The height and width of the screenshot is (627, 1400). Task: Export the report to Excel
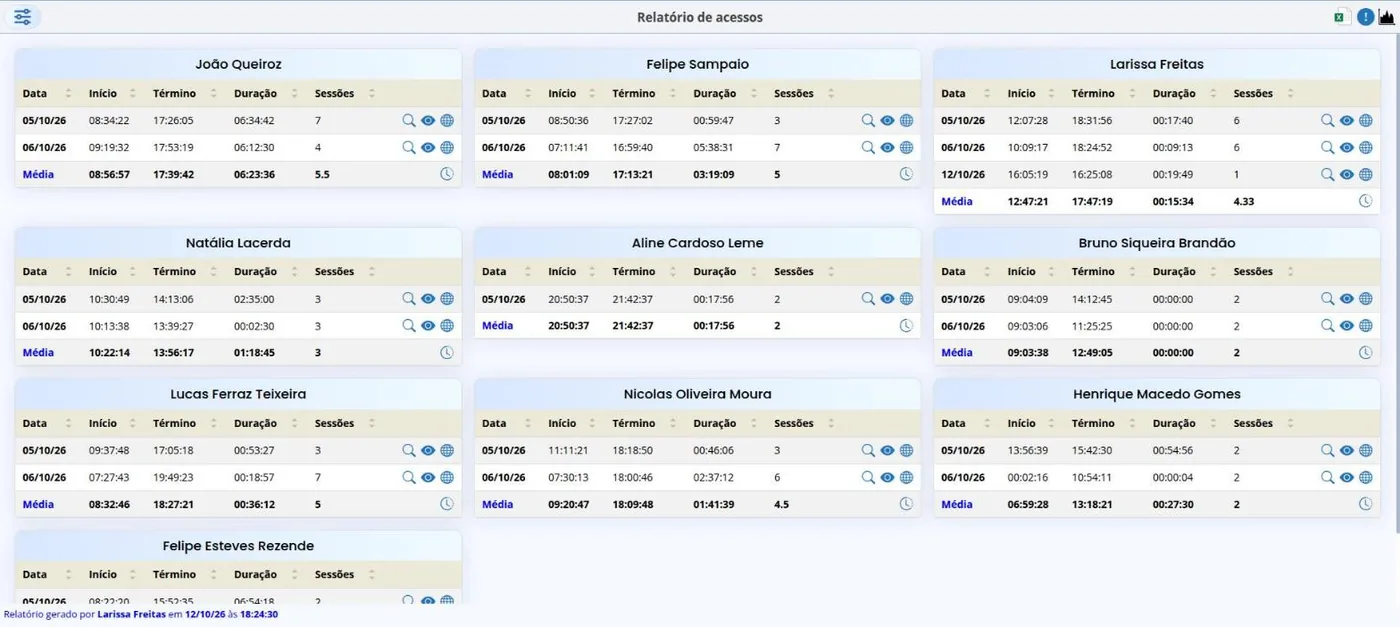click(1341, 17)
